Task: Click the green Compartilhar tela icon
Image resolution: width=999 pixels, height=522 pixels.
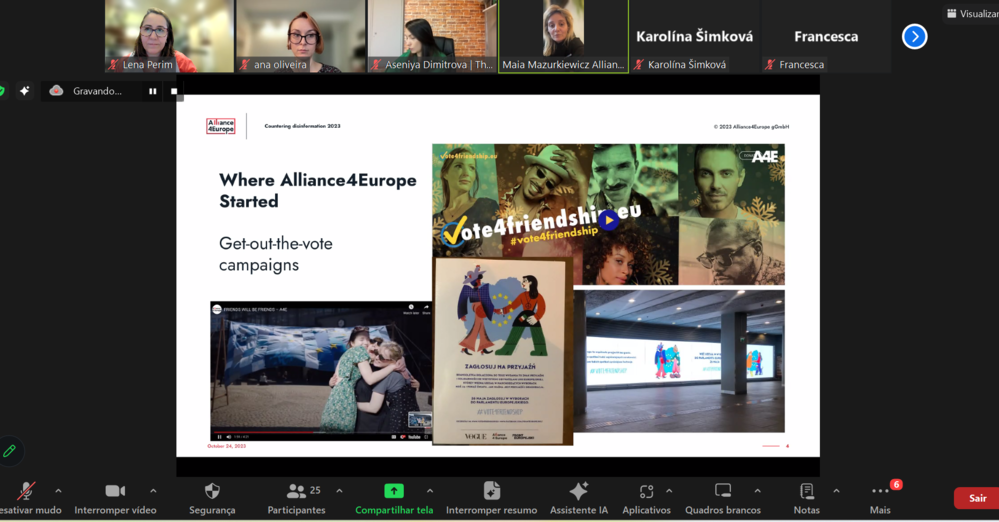Action: pos(394,491)
